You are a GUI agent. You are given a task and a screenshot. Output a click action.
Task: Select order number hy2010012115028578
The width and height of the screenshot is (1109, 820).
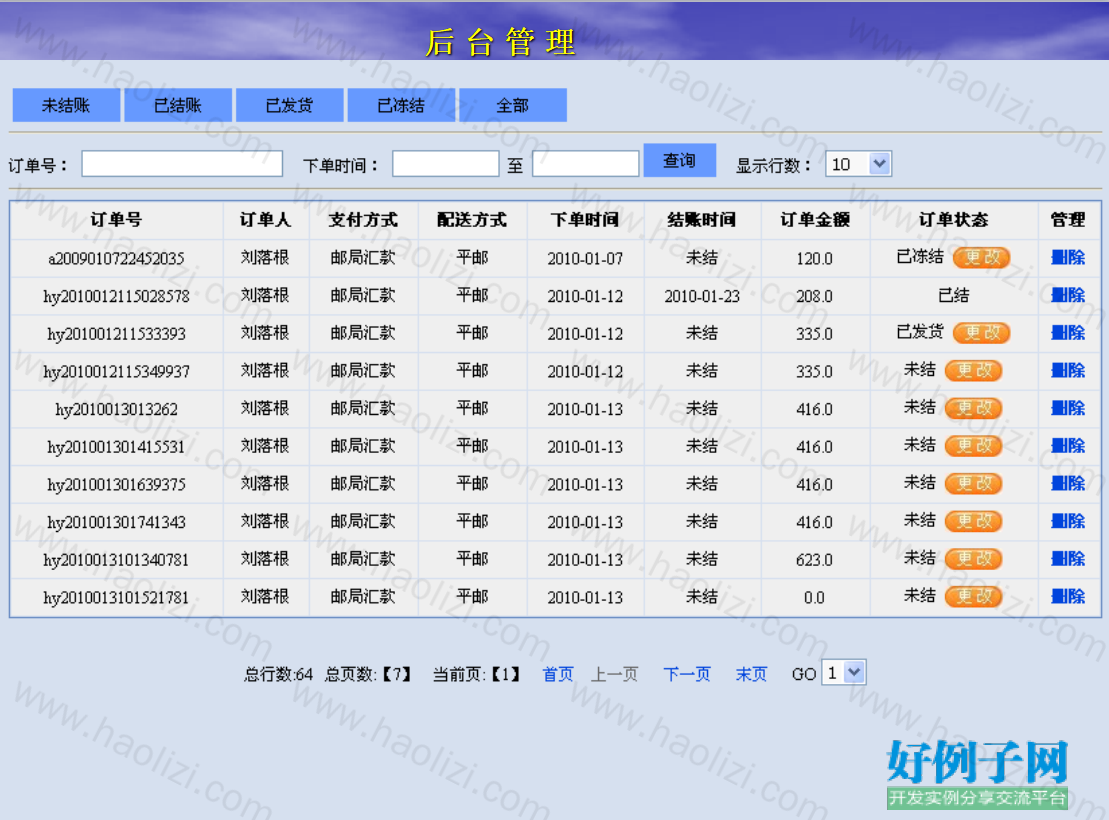pyautogui.click(x=116, y=296)
